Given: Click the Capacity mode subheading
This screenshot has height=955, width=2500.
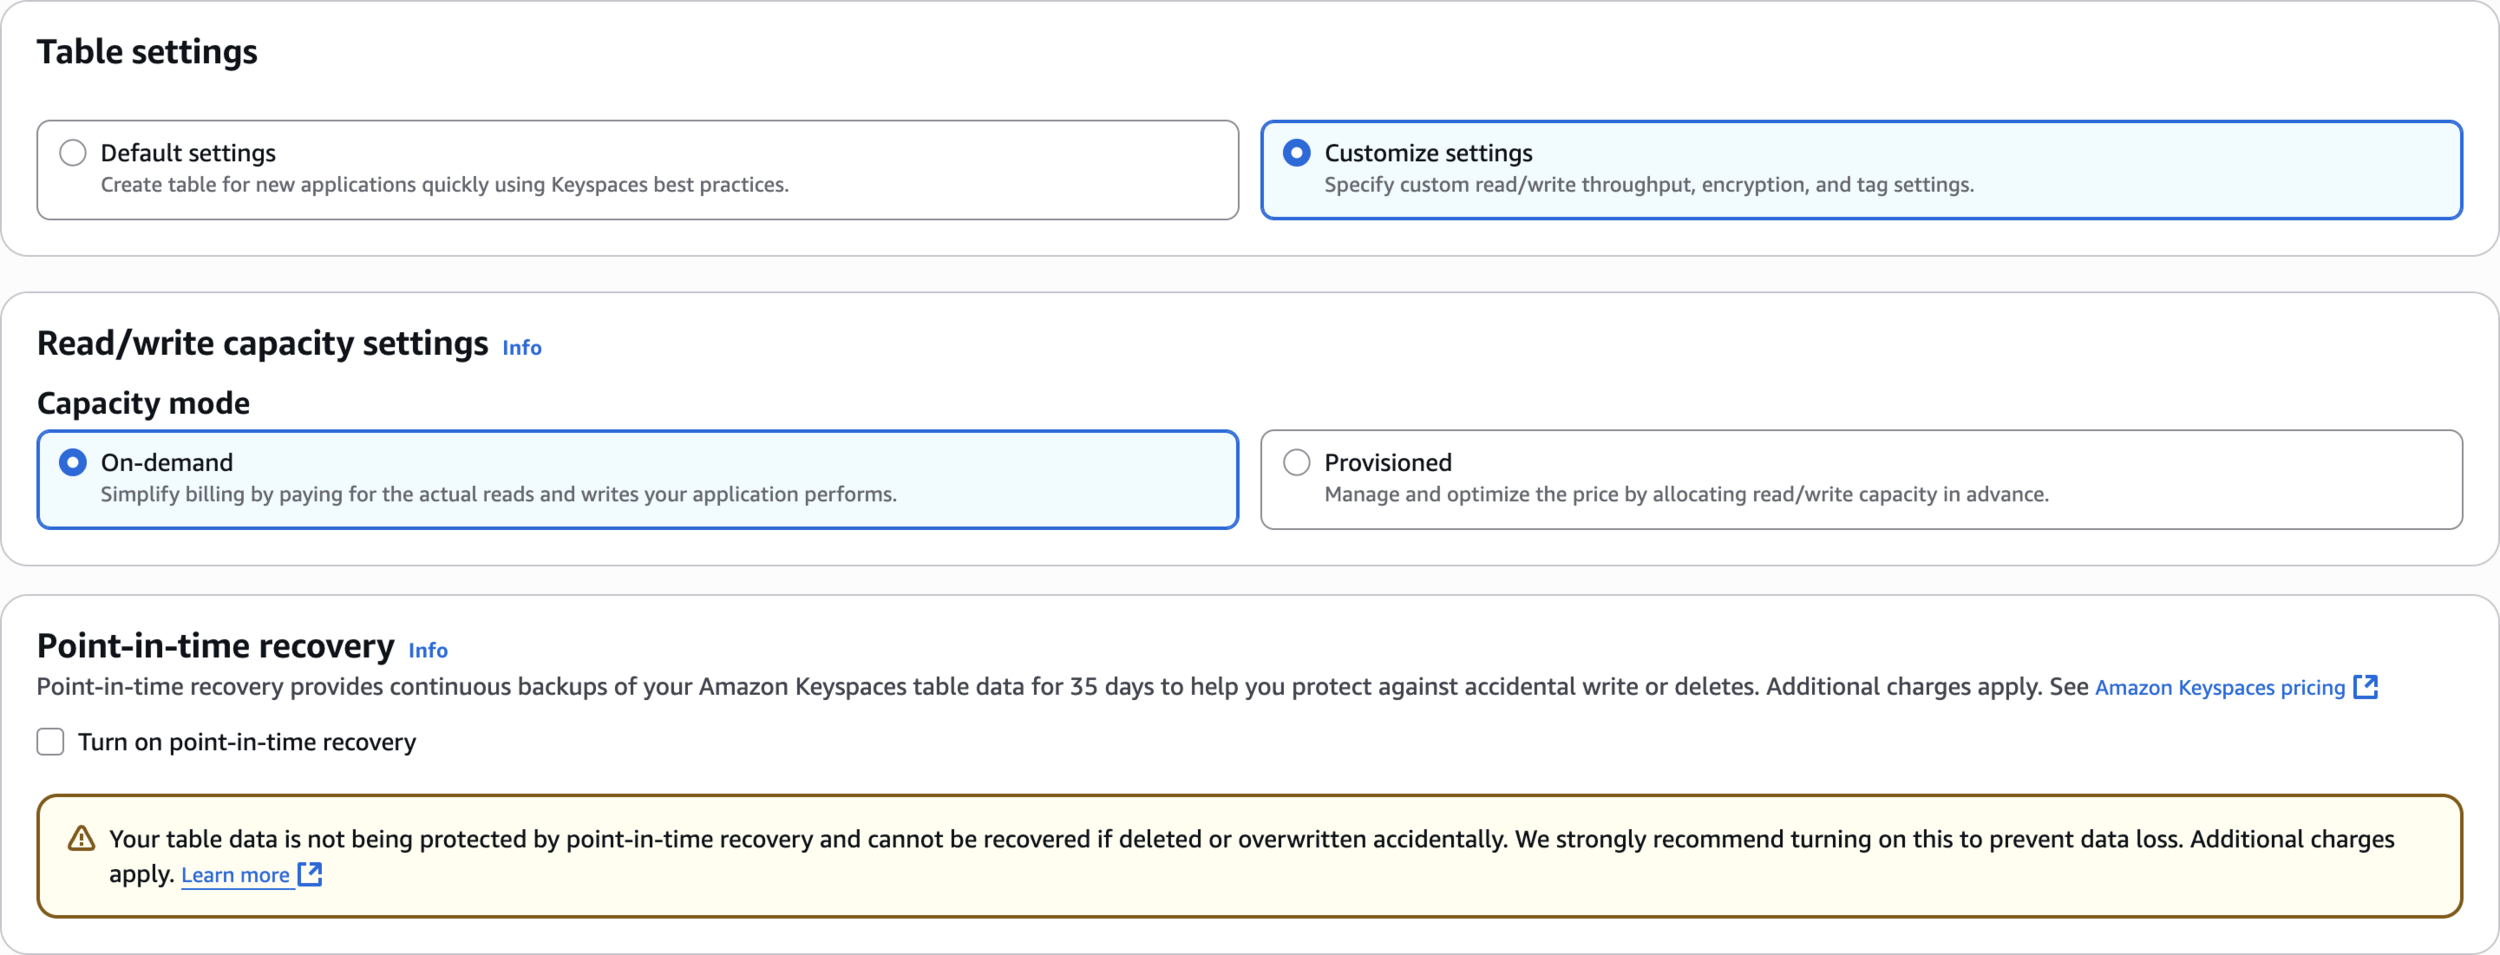Looking at the screenshot, I should (x=143, y=403).
